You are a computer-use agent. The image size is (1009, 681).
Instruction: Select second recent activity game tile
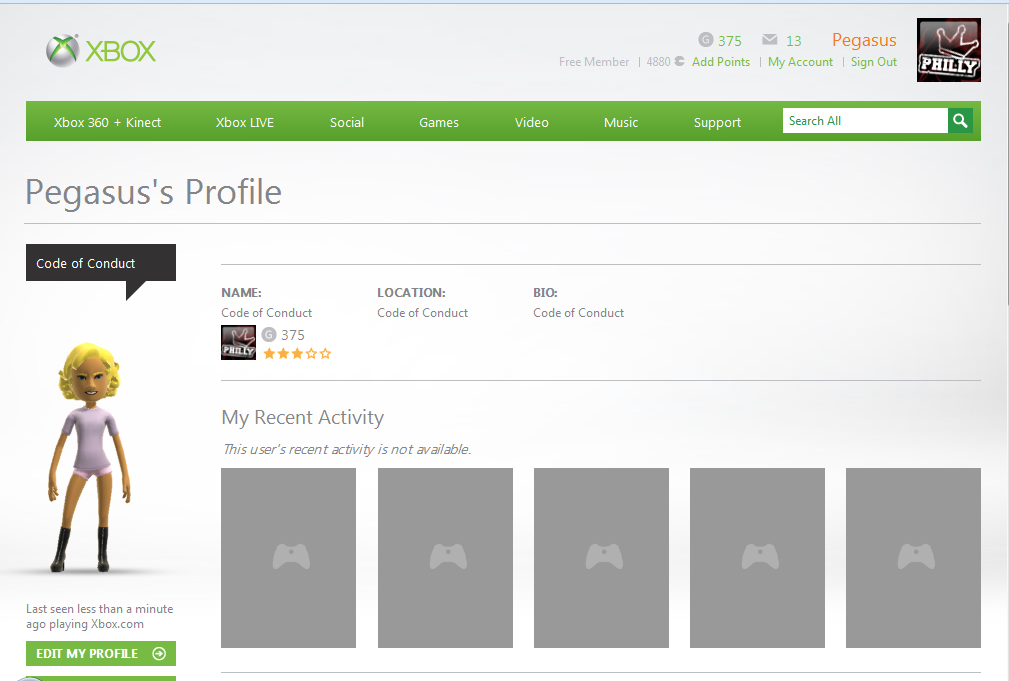[x=445, y=557]
